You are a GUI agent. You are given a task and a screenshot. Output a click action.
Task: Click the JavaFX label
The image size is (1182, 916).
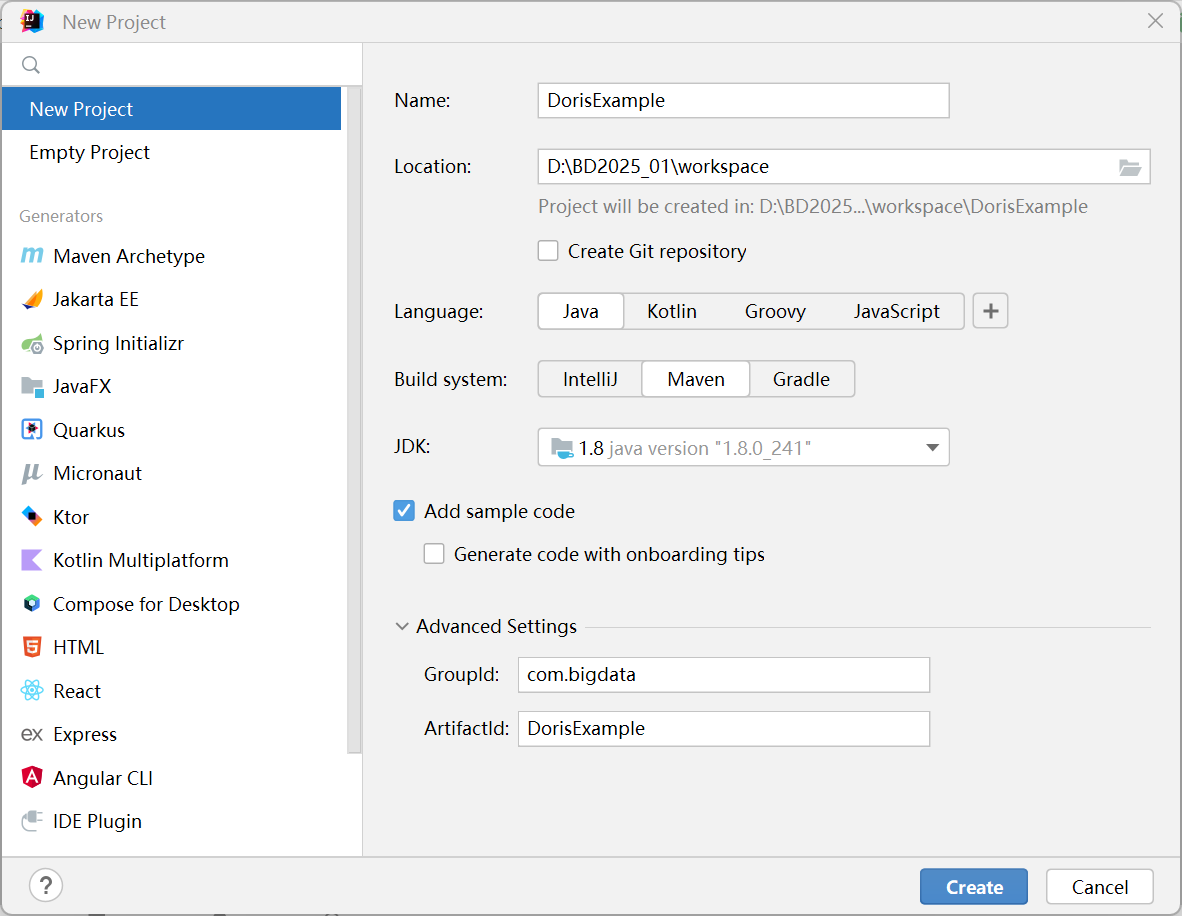coord(81,387)
